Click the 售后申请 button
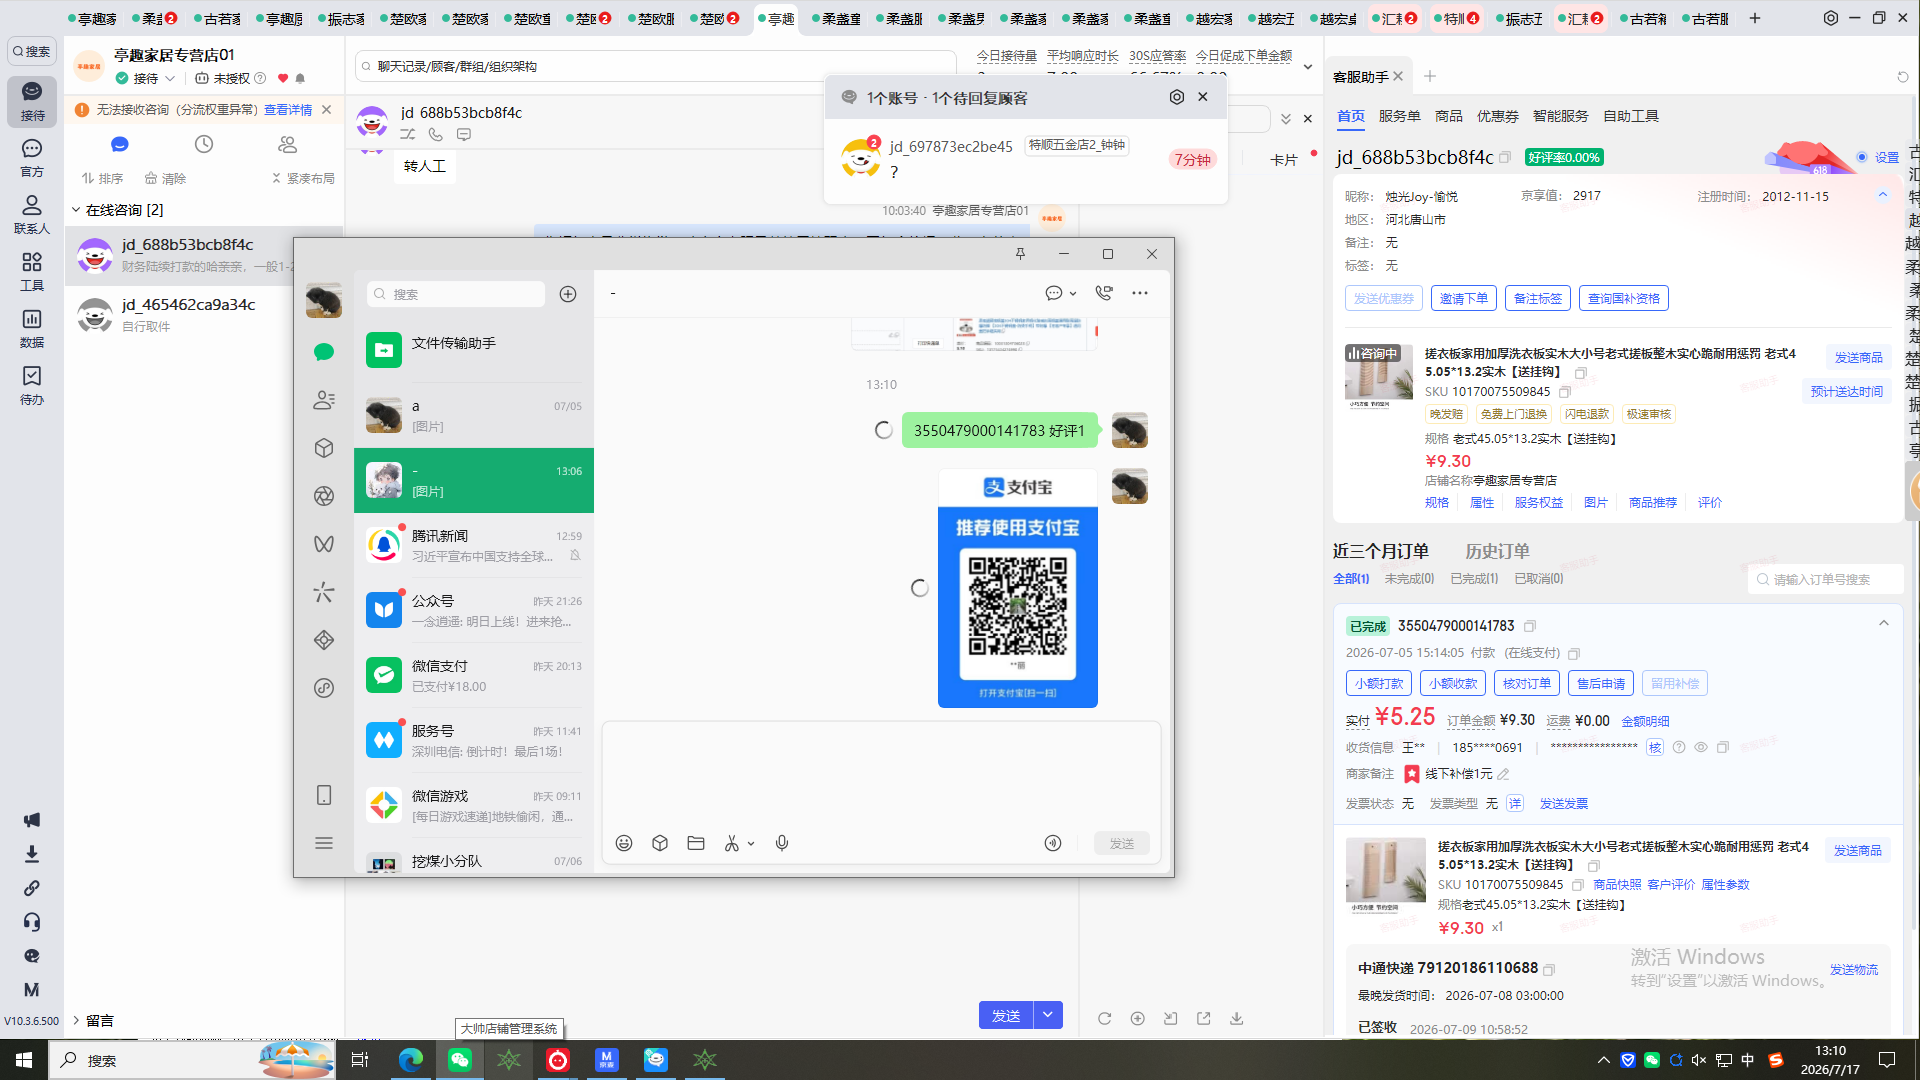This screenshot has width=1920, height=1080. click(1601, 684)
